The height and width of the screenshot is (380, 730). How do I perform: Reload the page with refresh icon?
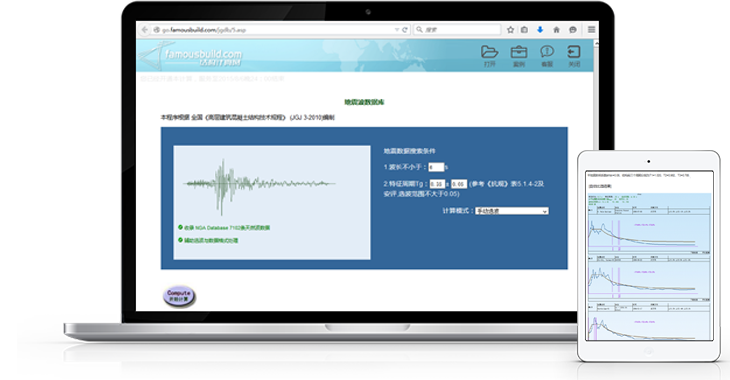coord(405,30)
